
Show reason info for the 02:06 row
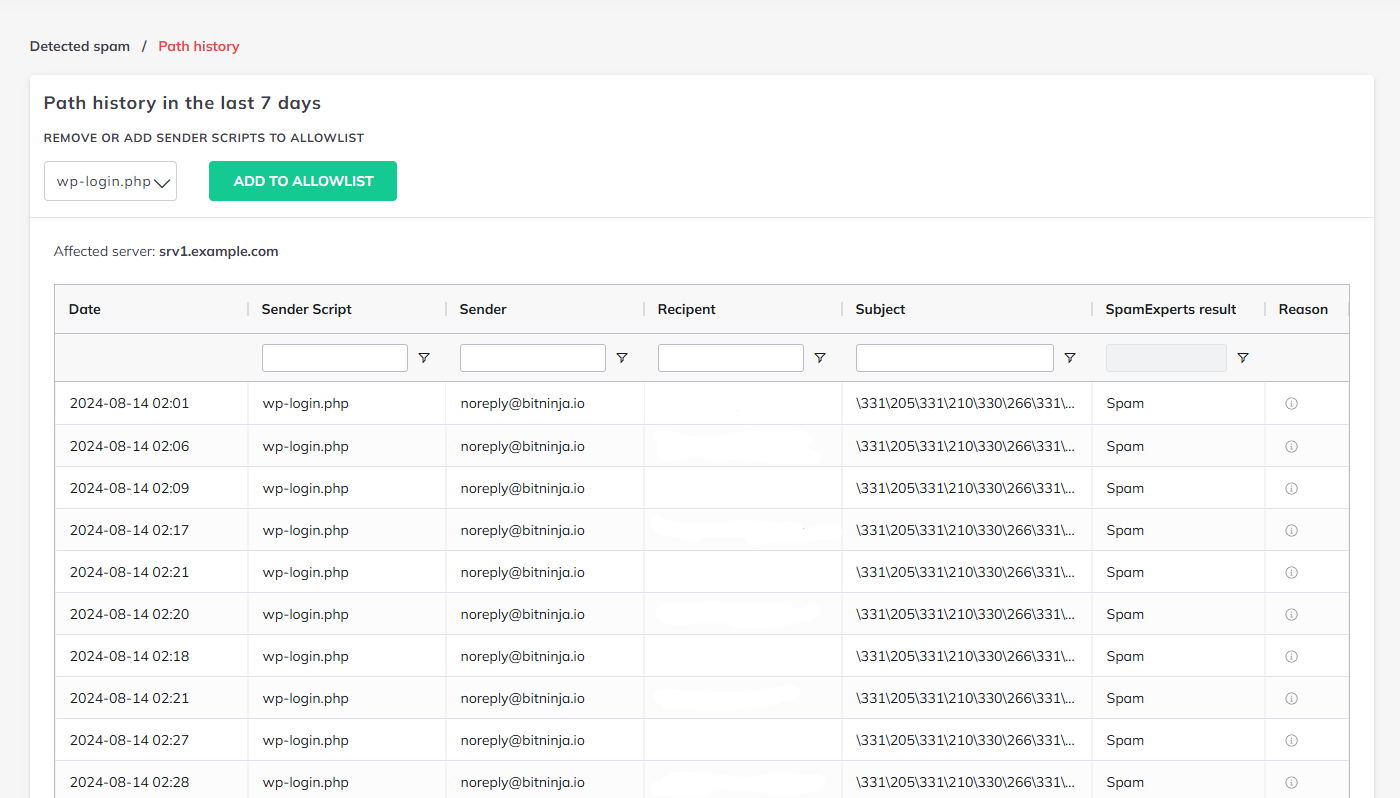pyautogui.click(x=1291, y=446)
